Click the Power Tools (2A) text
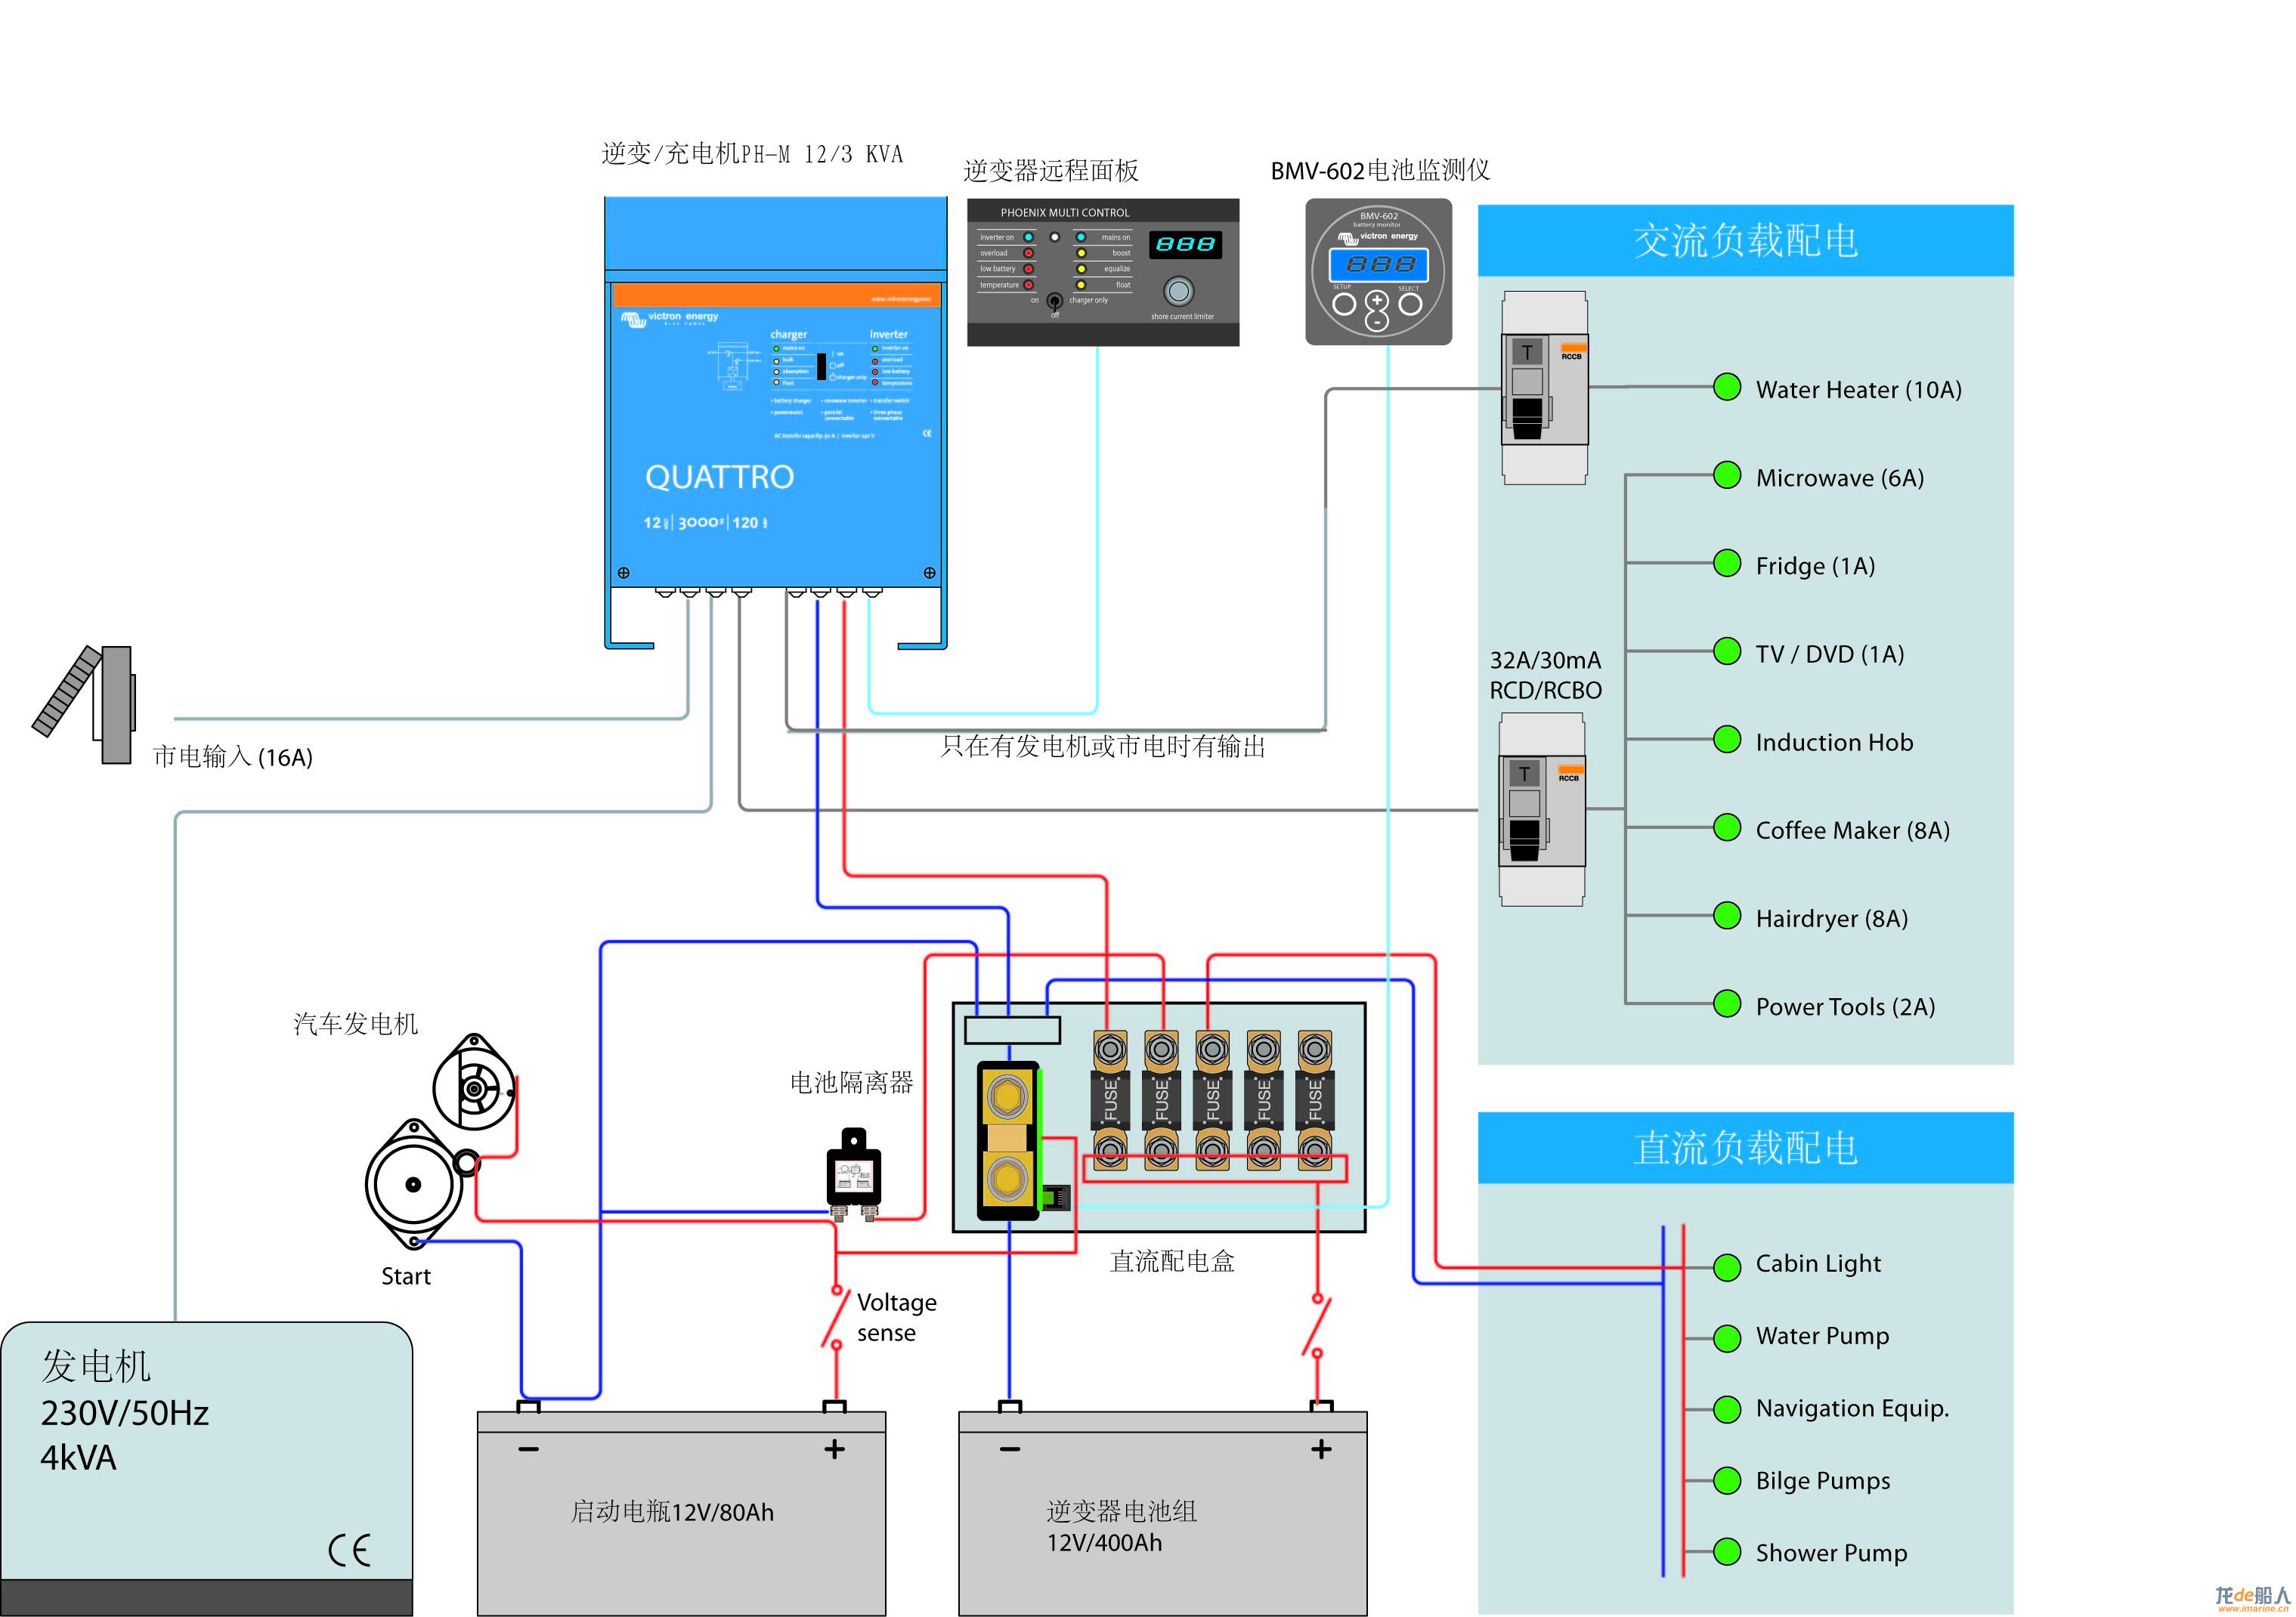The height and width of the screenshot is (1617, 2296). pyautogui.click(x=1845, y=1007)
